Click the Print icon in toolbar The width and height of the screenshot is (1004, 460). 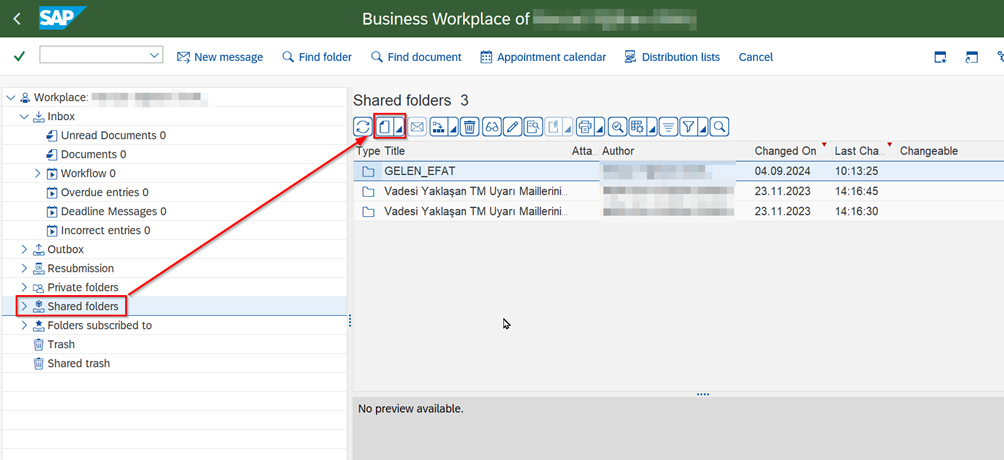585,127
